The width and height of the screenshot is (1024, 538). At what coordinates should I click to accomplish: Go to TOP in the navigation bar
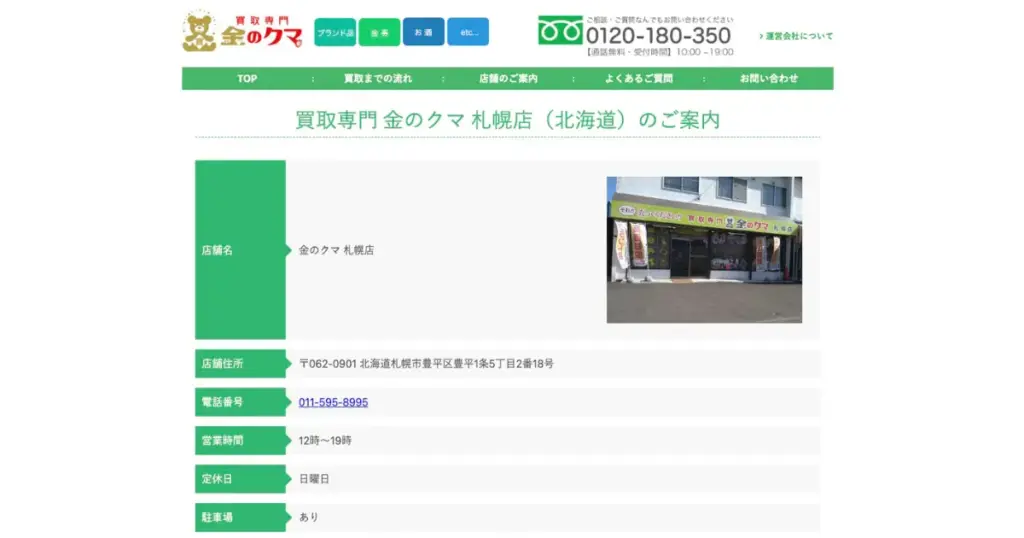pyautogui.click(x=247, y=78)
